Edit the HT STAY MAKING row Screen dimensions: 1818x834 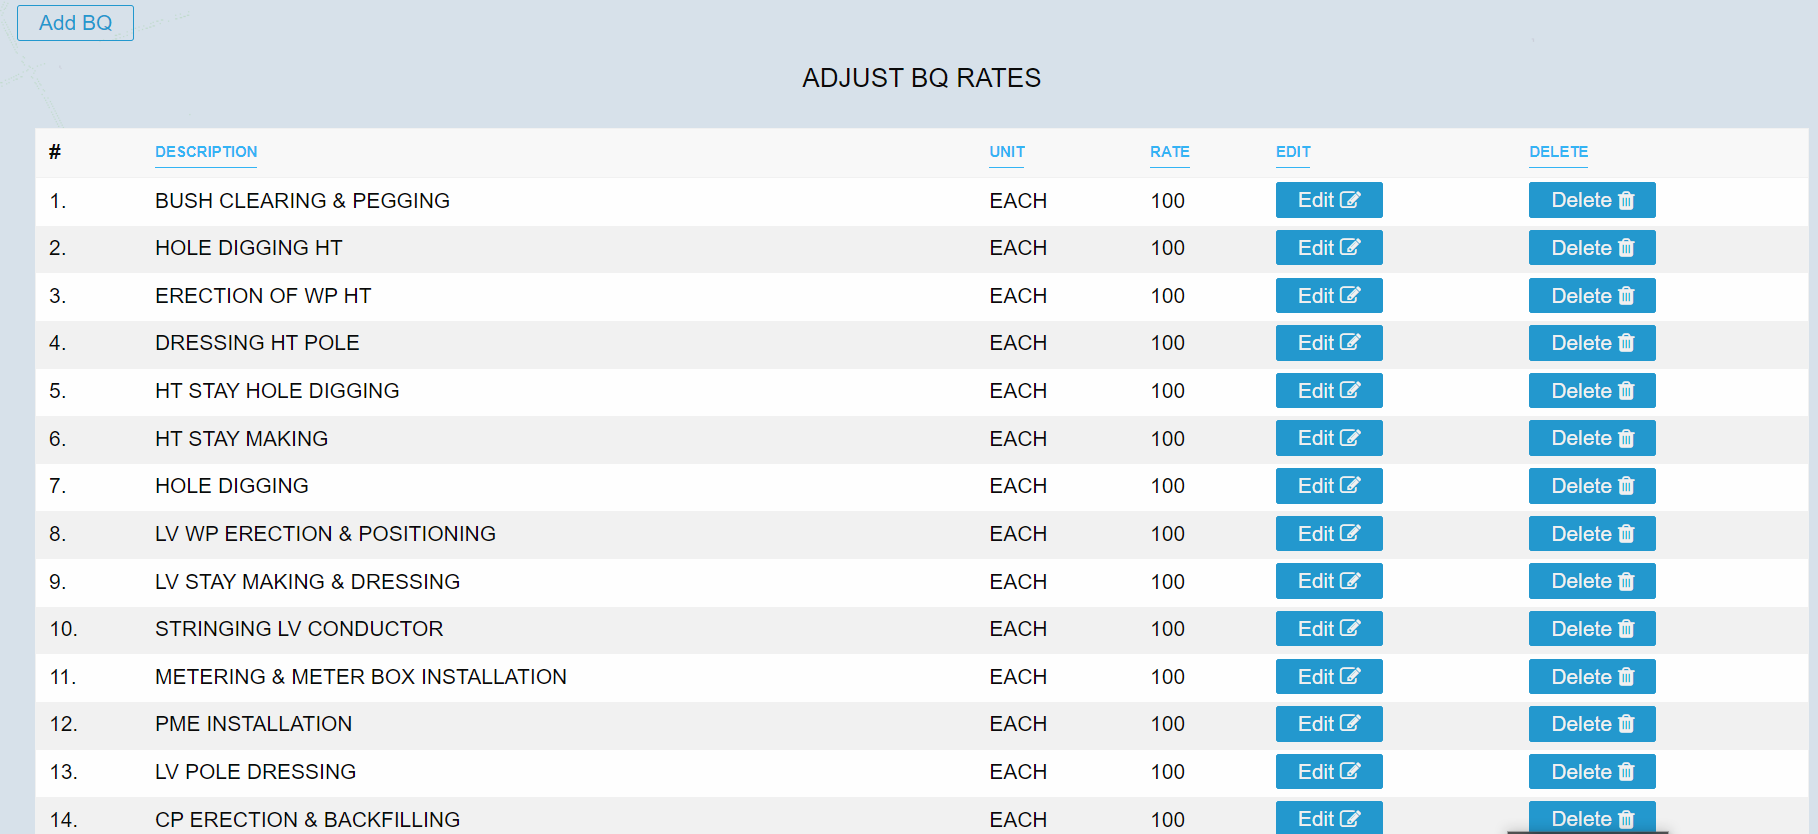coord(1329,438)
